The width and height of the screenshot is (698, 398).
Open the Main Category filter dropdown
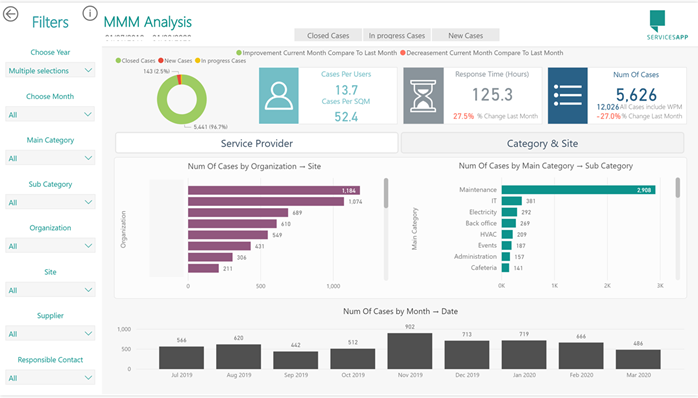(50, 158)
